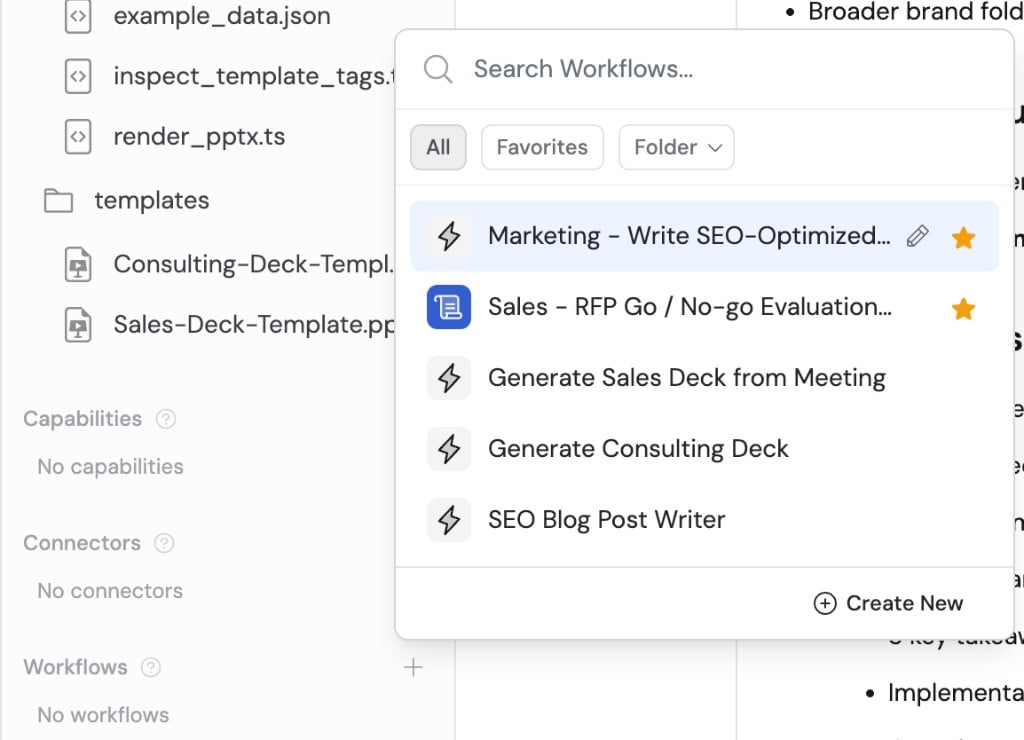Select Sales – RFP Go / No-go Evaluation workflow
This screenshot has width=1024, height=740.
[704, 307]
